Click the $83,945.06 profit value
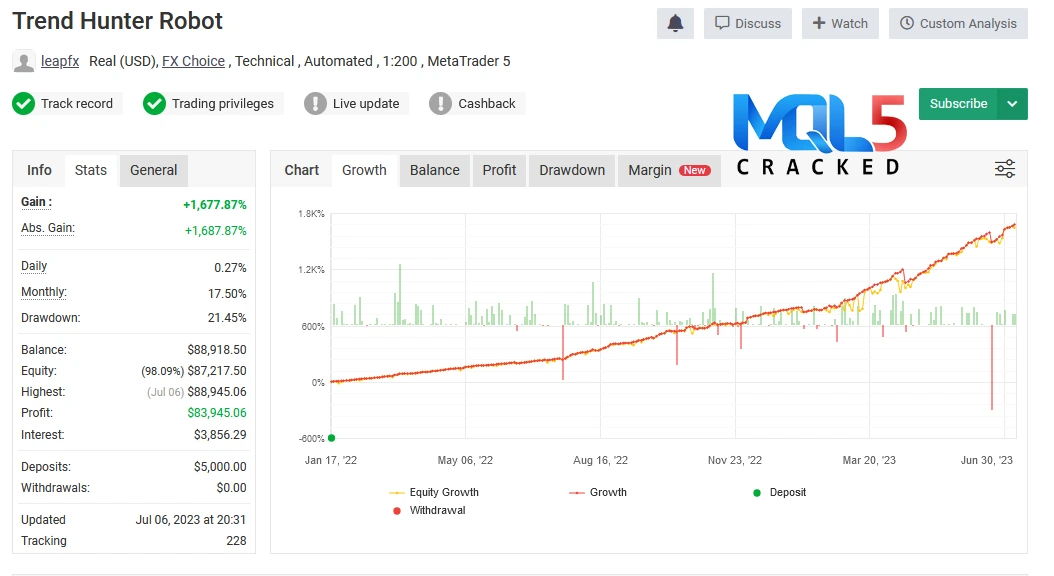1054x576 pixels. click(x=216, y=413)
